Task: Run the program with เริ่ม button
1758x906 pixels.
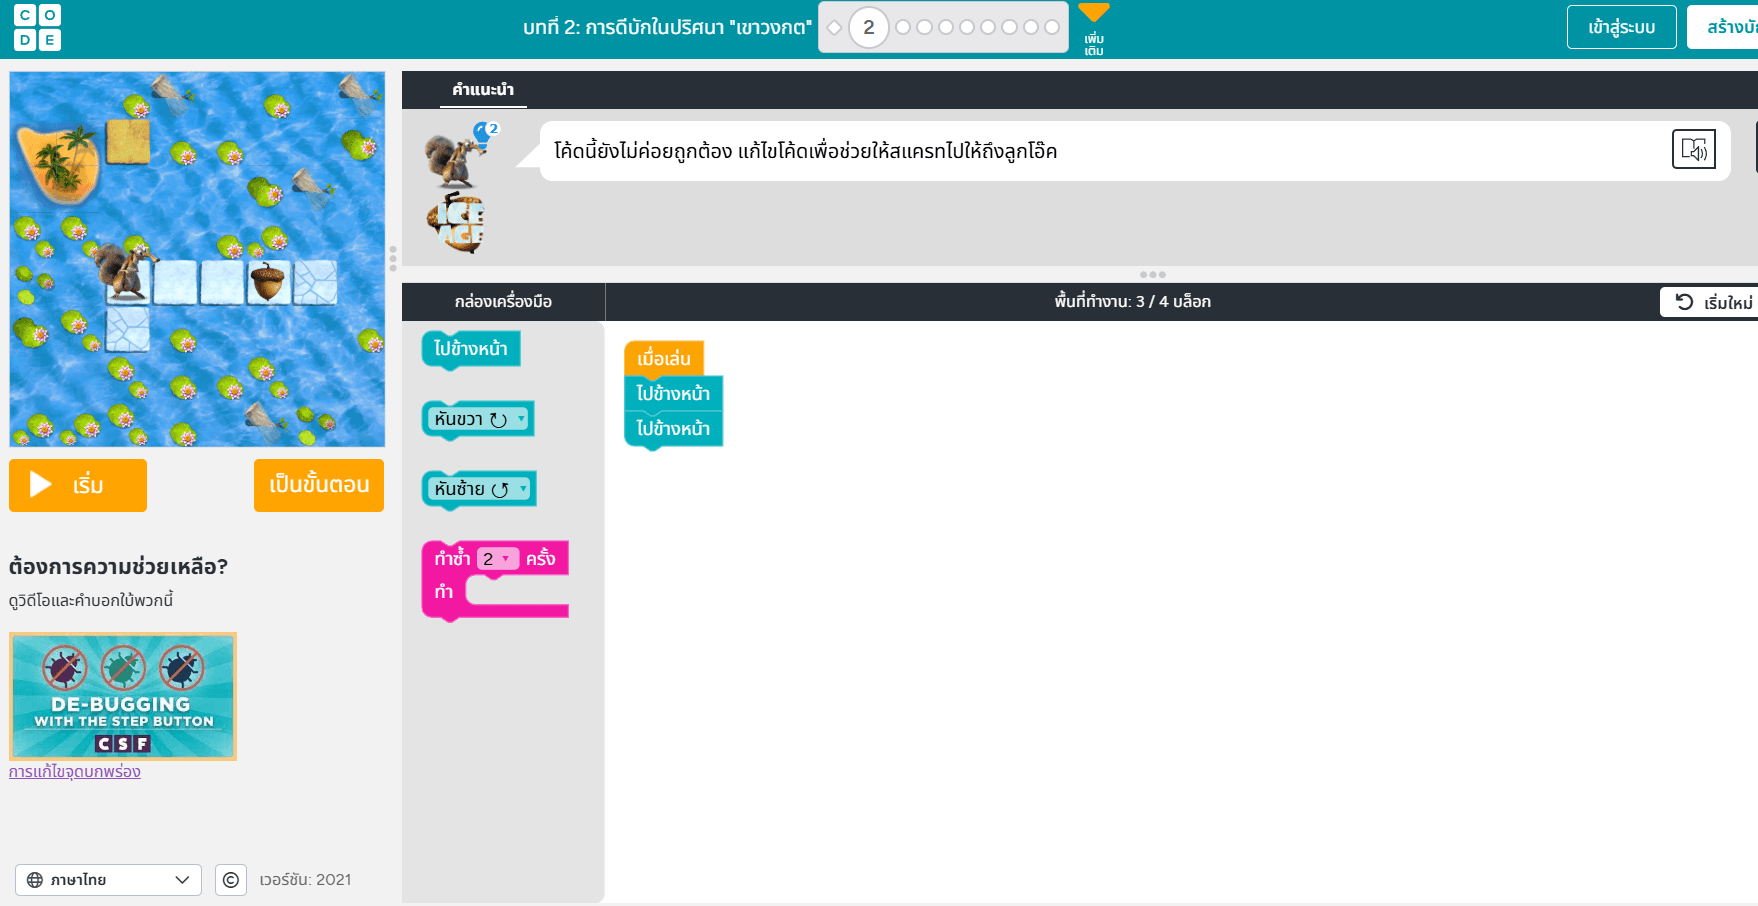Action: (78, 485)
